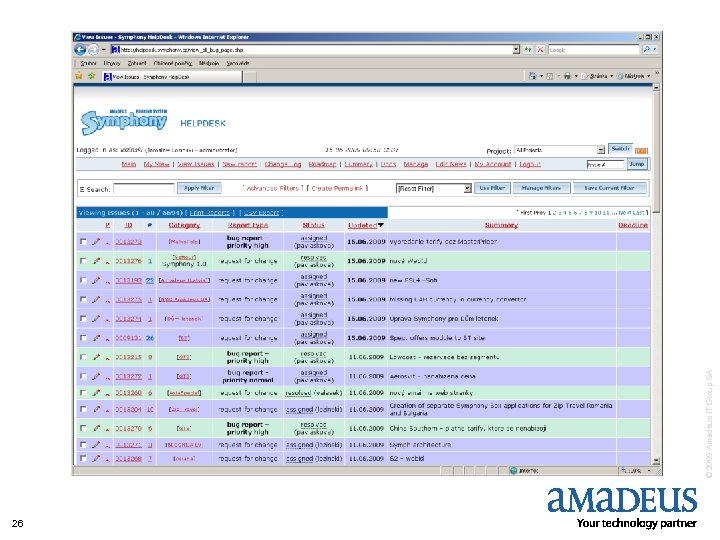
Task: Open the address bar URL dropdown arrow
Action: (516, 50)
